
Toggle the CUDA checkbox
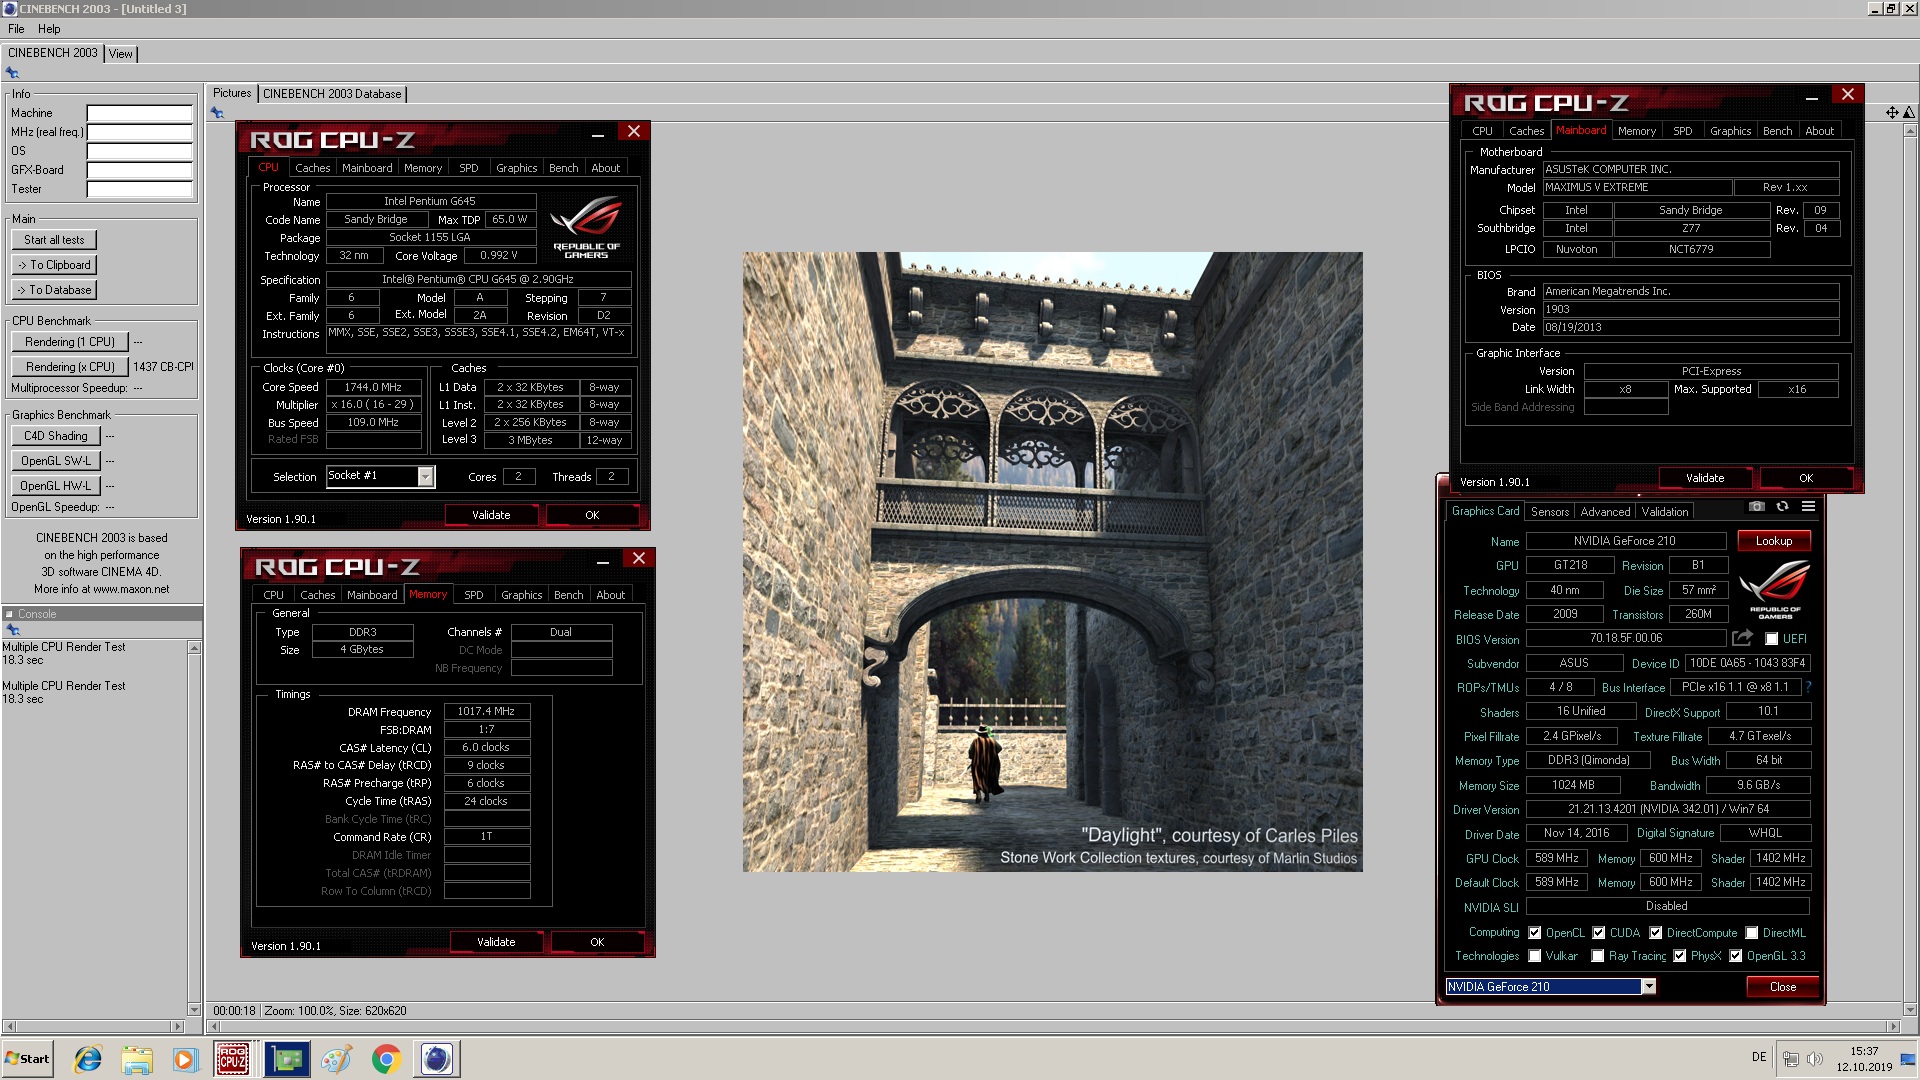coord(1599,933)
